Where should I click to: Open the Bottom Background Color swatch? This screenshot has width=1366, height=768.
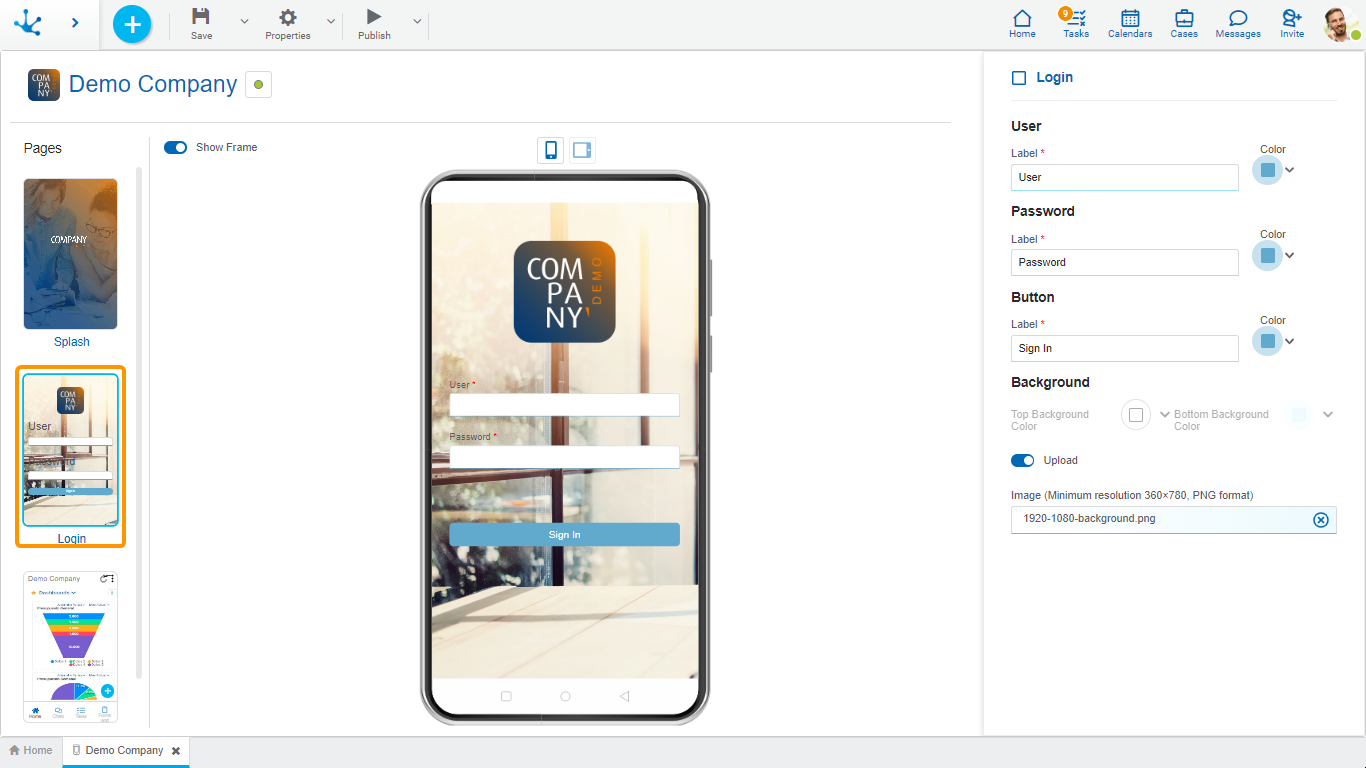1299,414
